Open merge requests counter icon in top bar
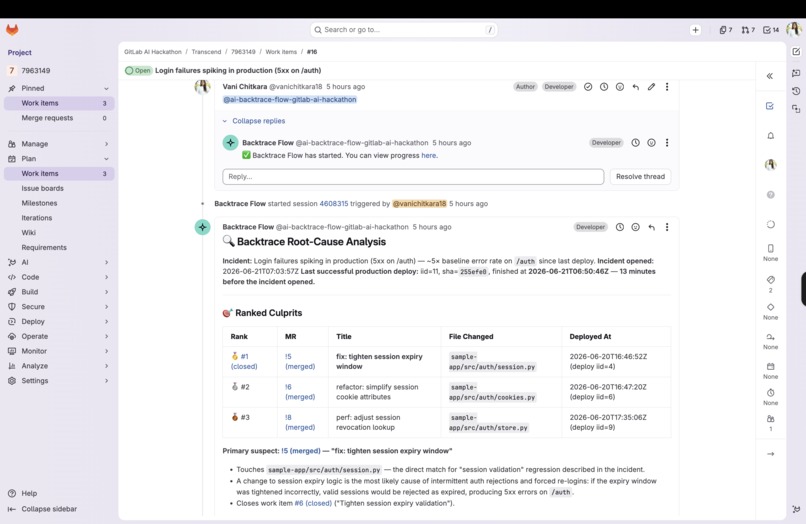The image size is (806, 524). (748, 30)
